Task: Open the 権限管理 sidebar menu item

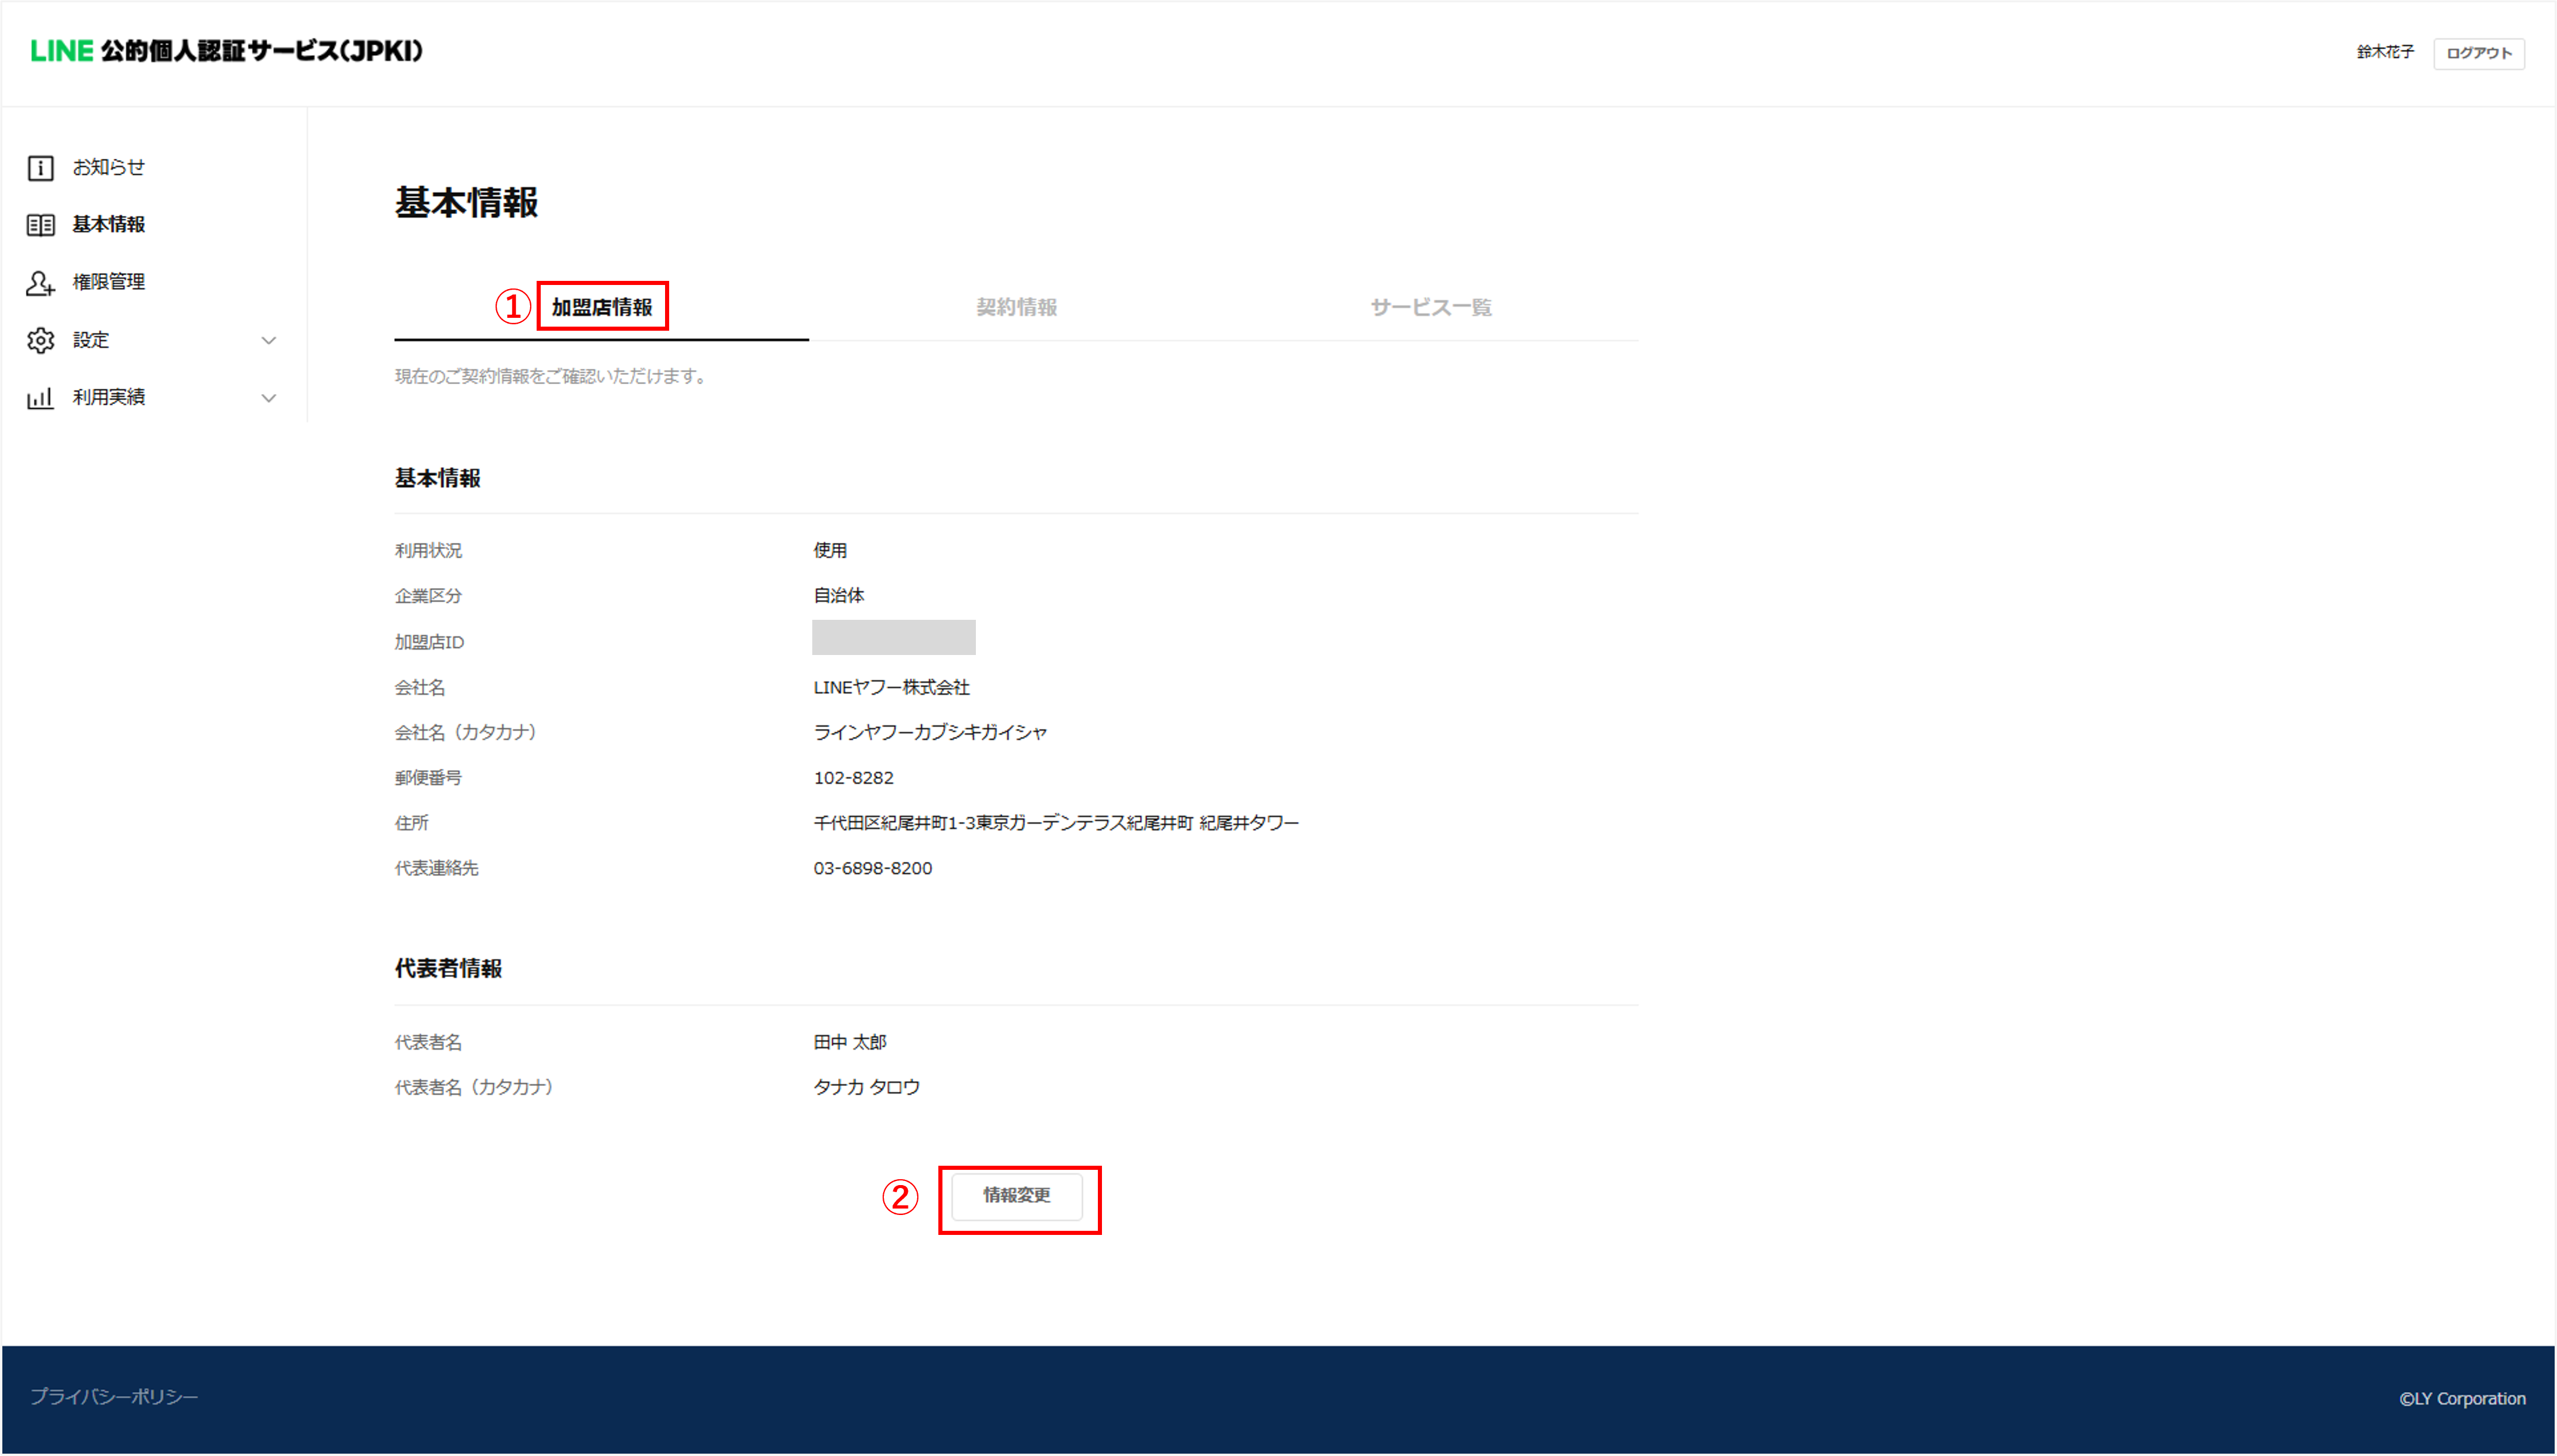Action: 109,283
